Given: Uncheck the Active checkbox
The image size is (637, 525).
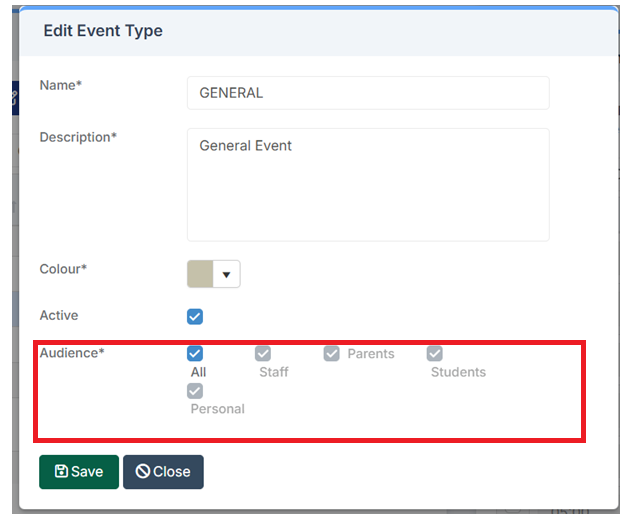Looking at the screenshot, I should coord(195,317).
